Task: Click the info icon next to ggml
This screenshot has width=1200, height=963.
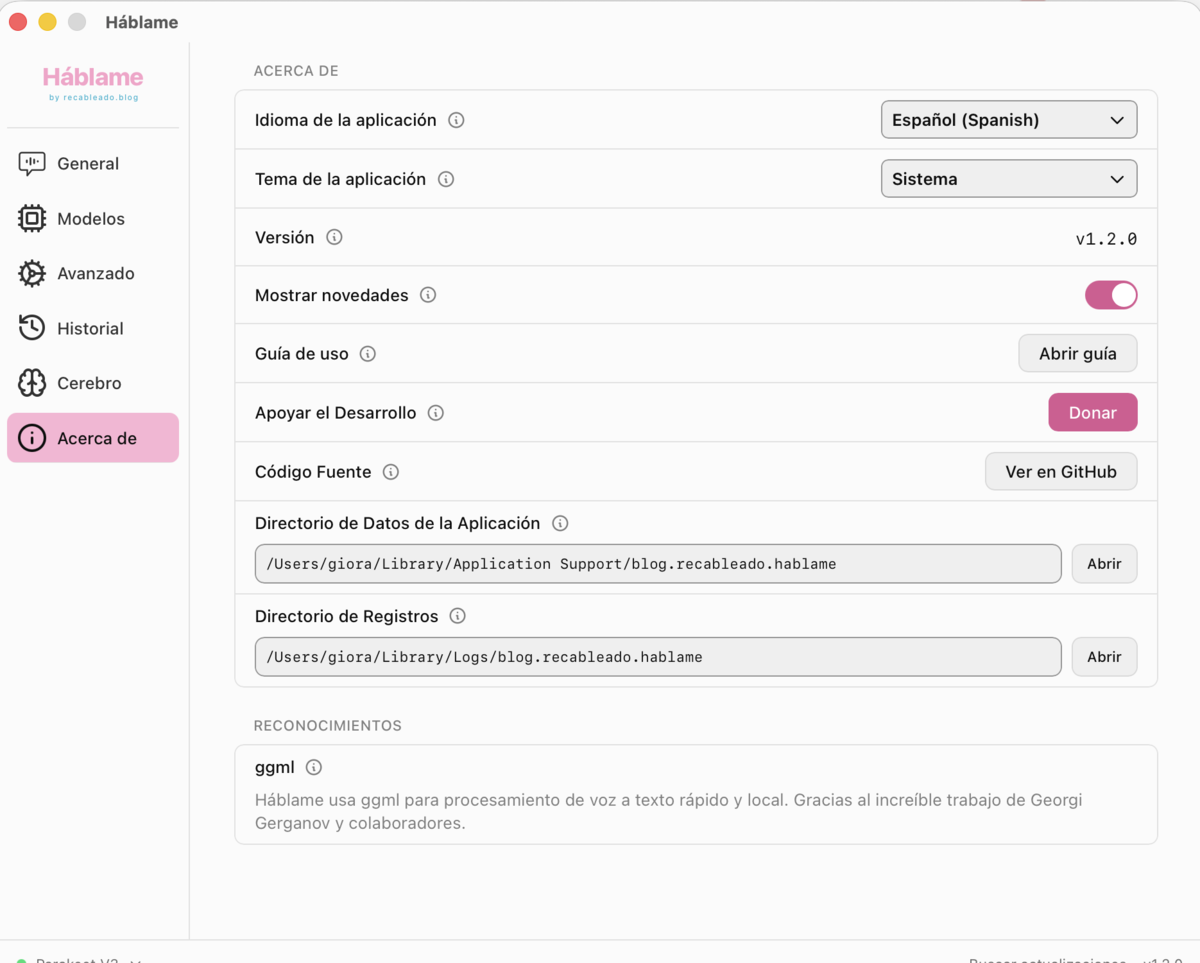Action: tap(314, 767)
